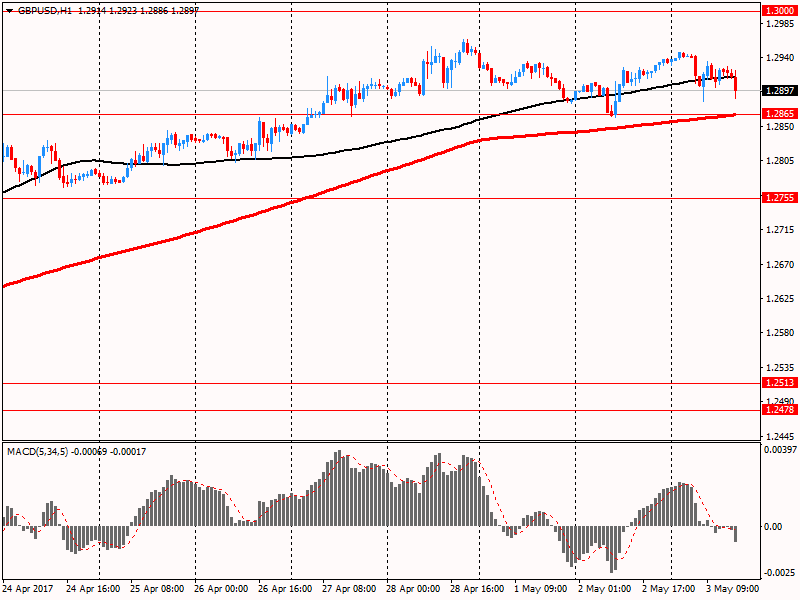Viewport: 800px width, 600px height.
Task: Select the 1.2625 price axis value
Action: tap(780, 298)
